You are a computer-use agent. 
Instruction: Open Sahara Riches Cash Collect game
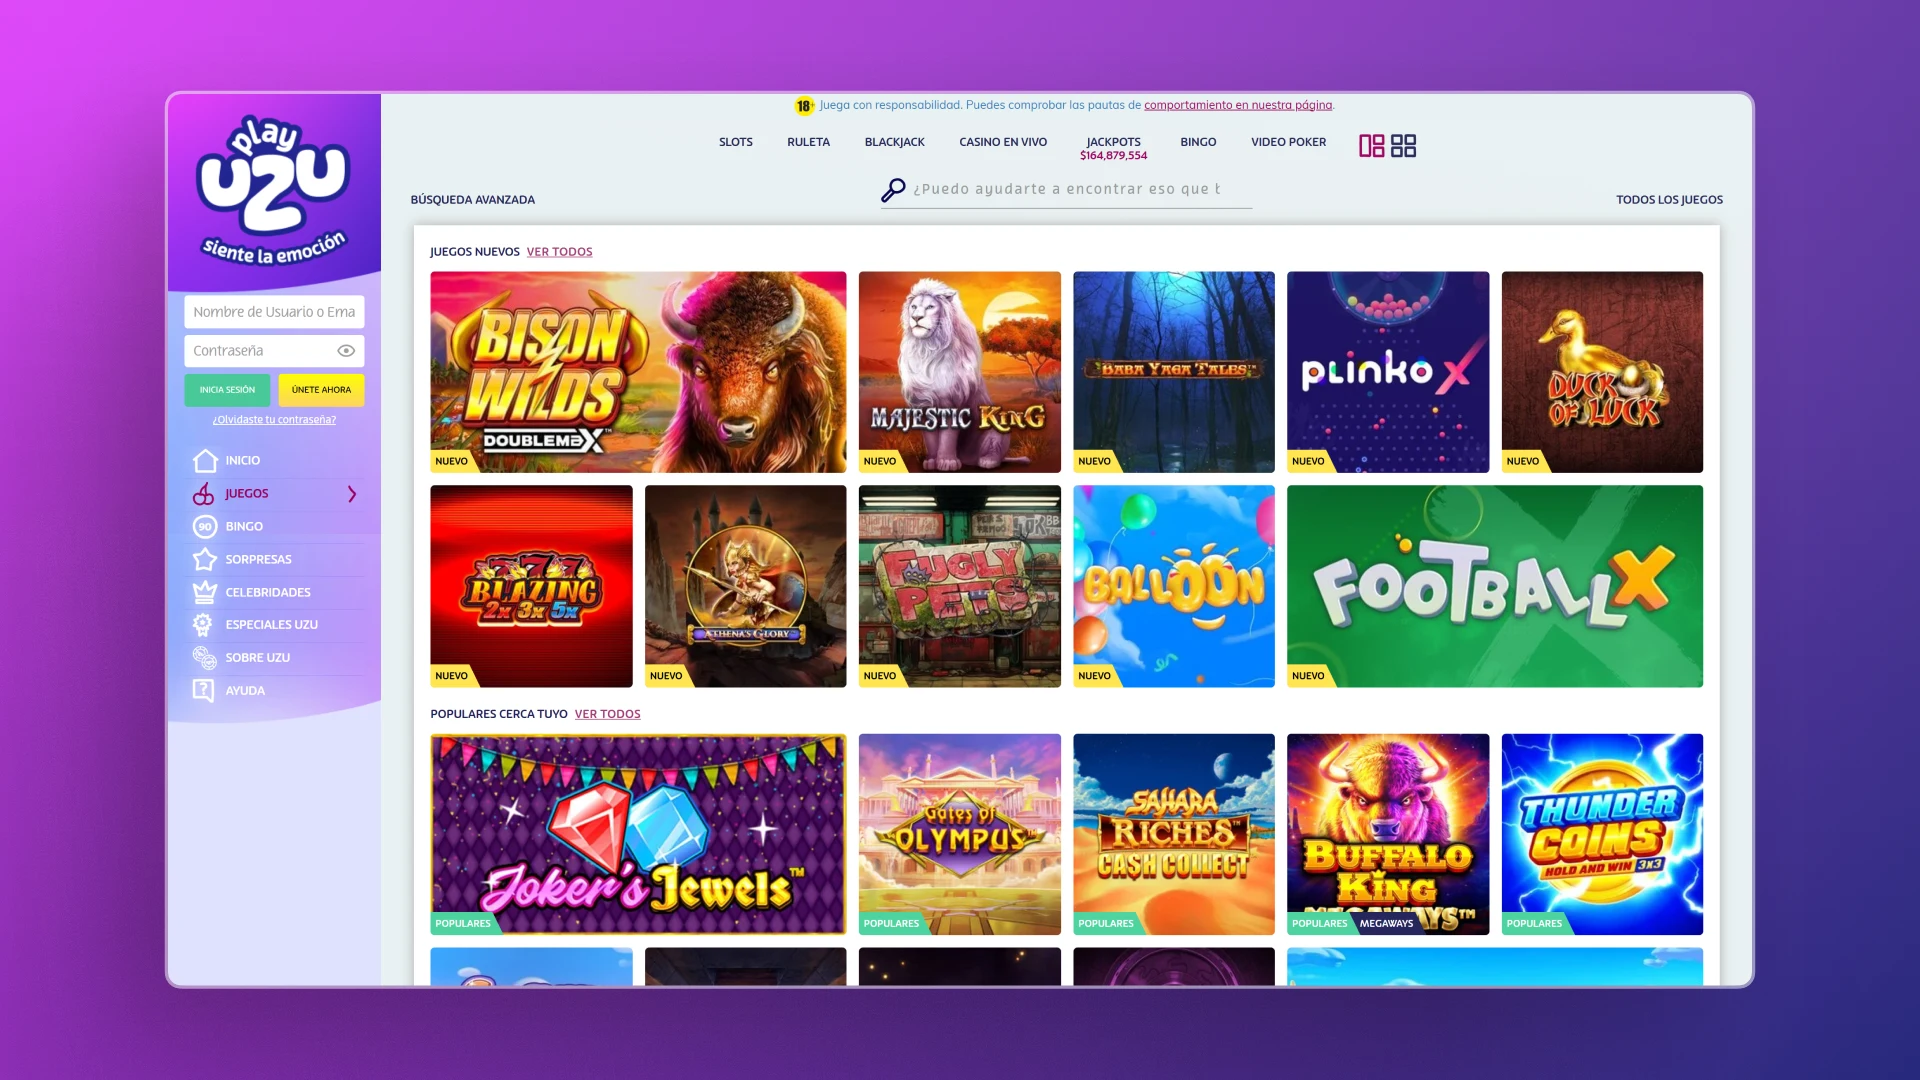pos(1173,834)
